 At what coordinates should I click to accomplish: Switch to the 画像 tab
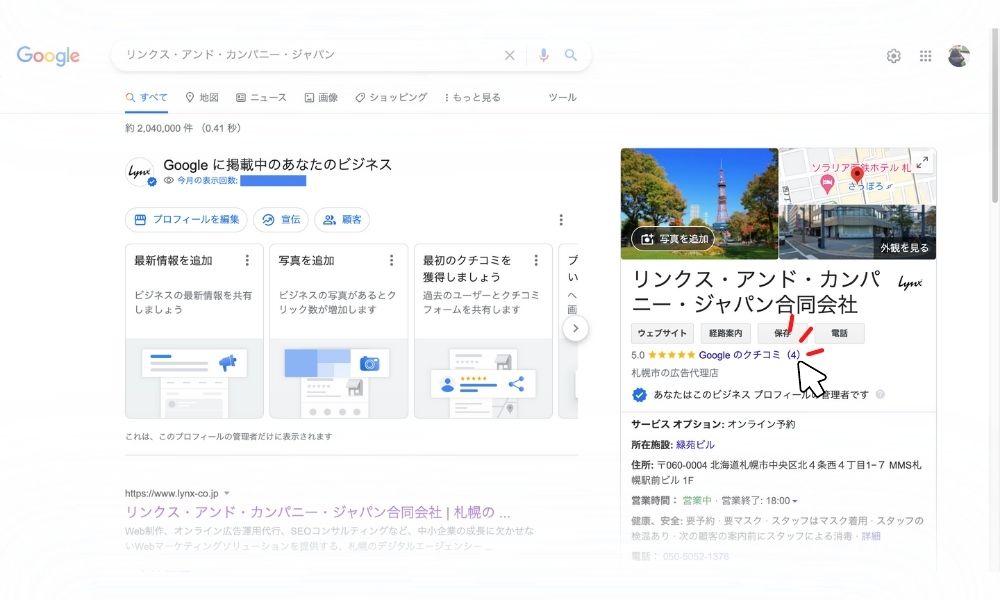321,98
